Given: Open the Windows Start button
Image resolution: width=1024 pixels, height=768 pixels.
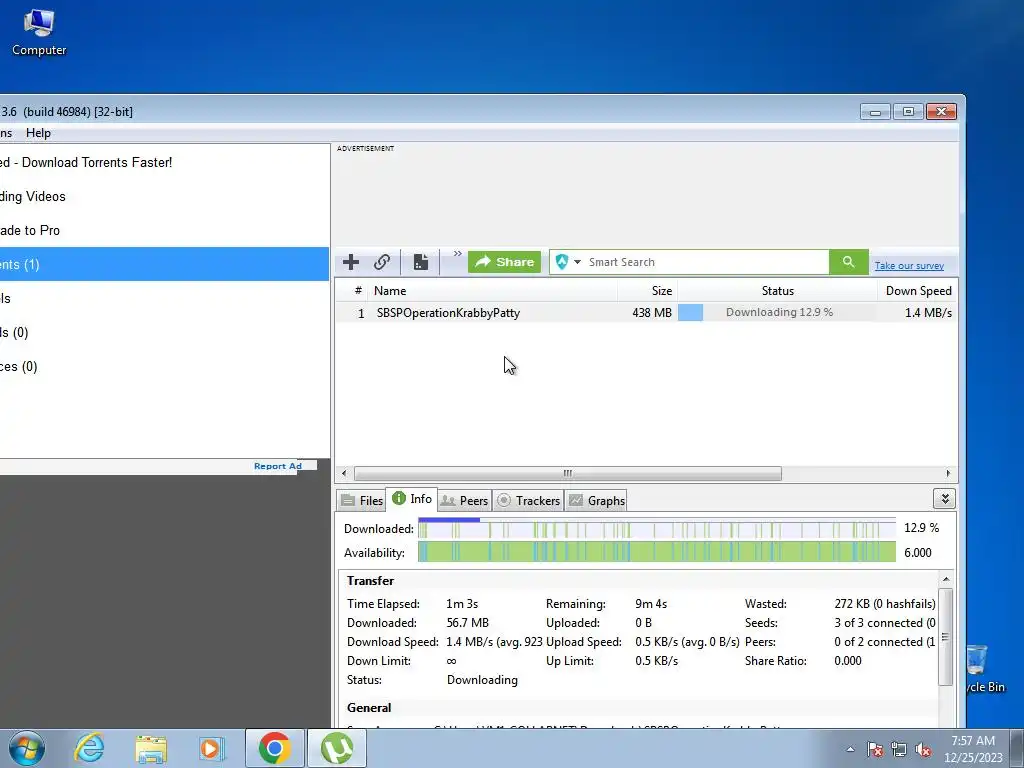Looking at the screenshot, I should 27,748.
